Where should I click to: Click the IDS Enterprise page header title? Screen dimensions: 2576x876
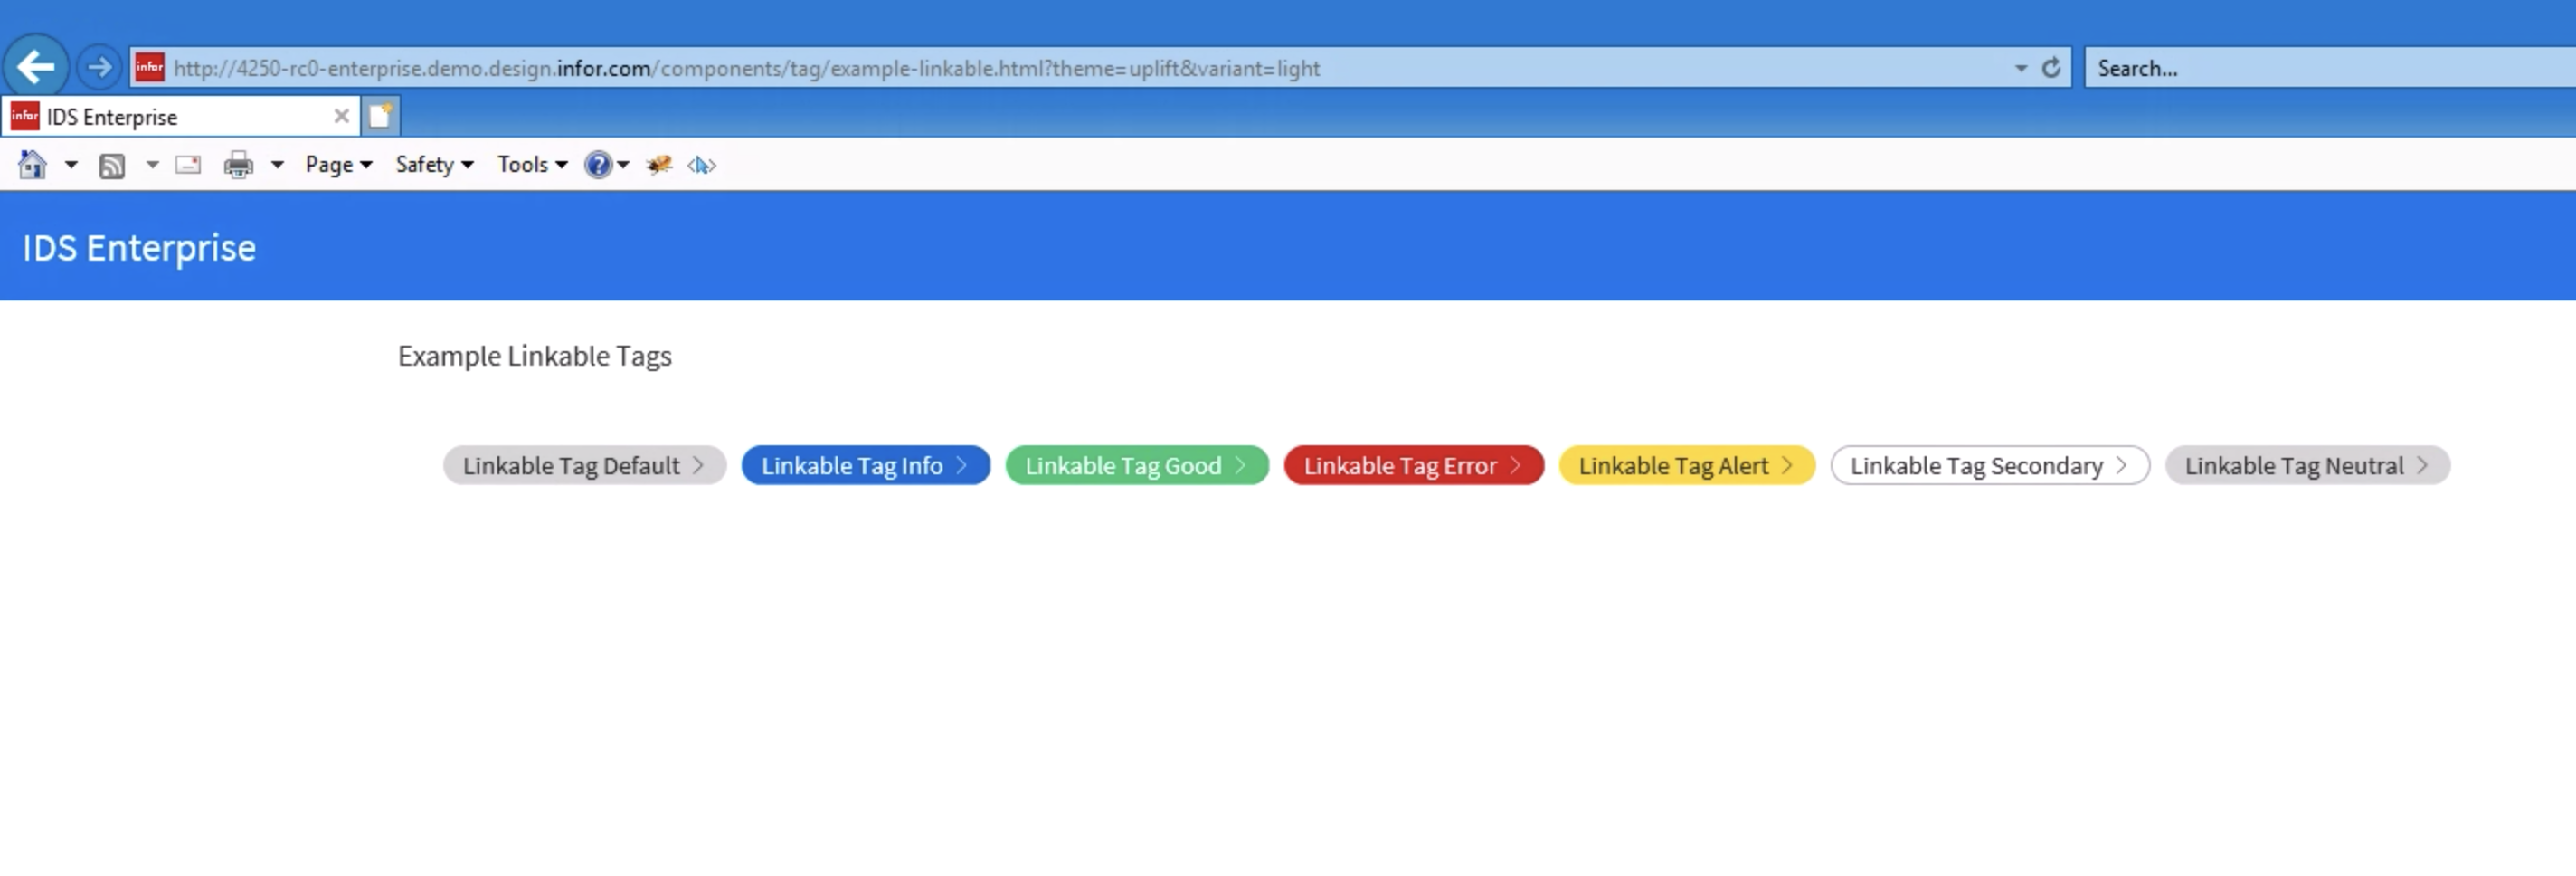click(x=139, y=248)
